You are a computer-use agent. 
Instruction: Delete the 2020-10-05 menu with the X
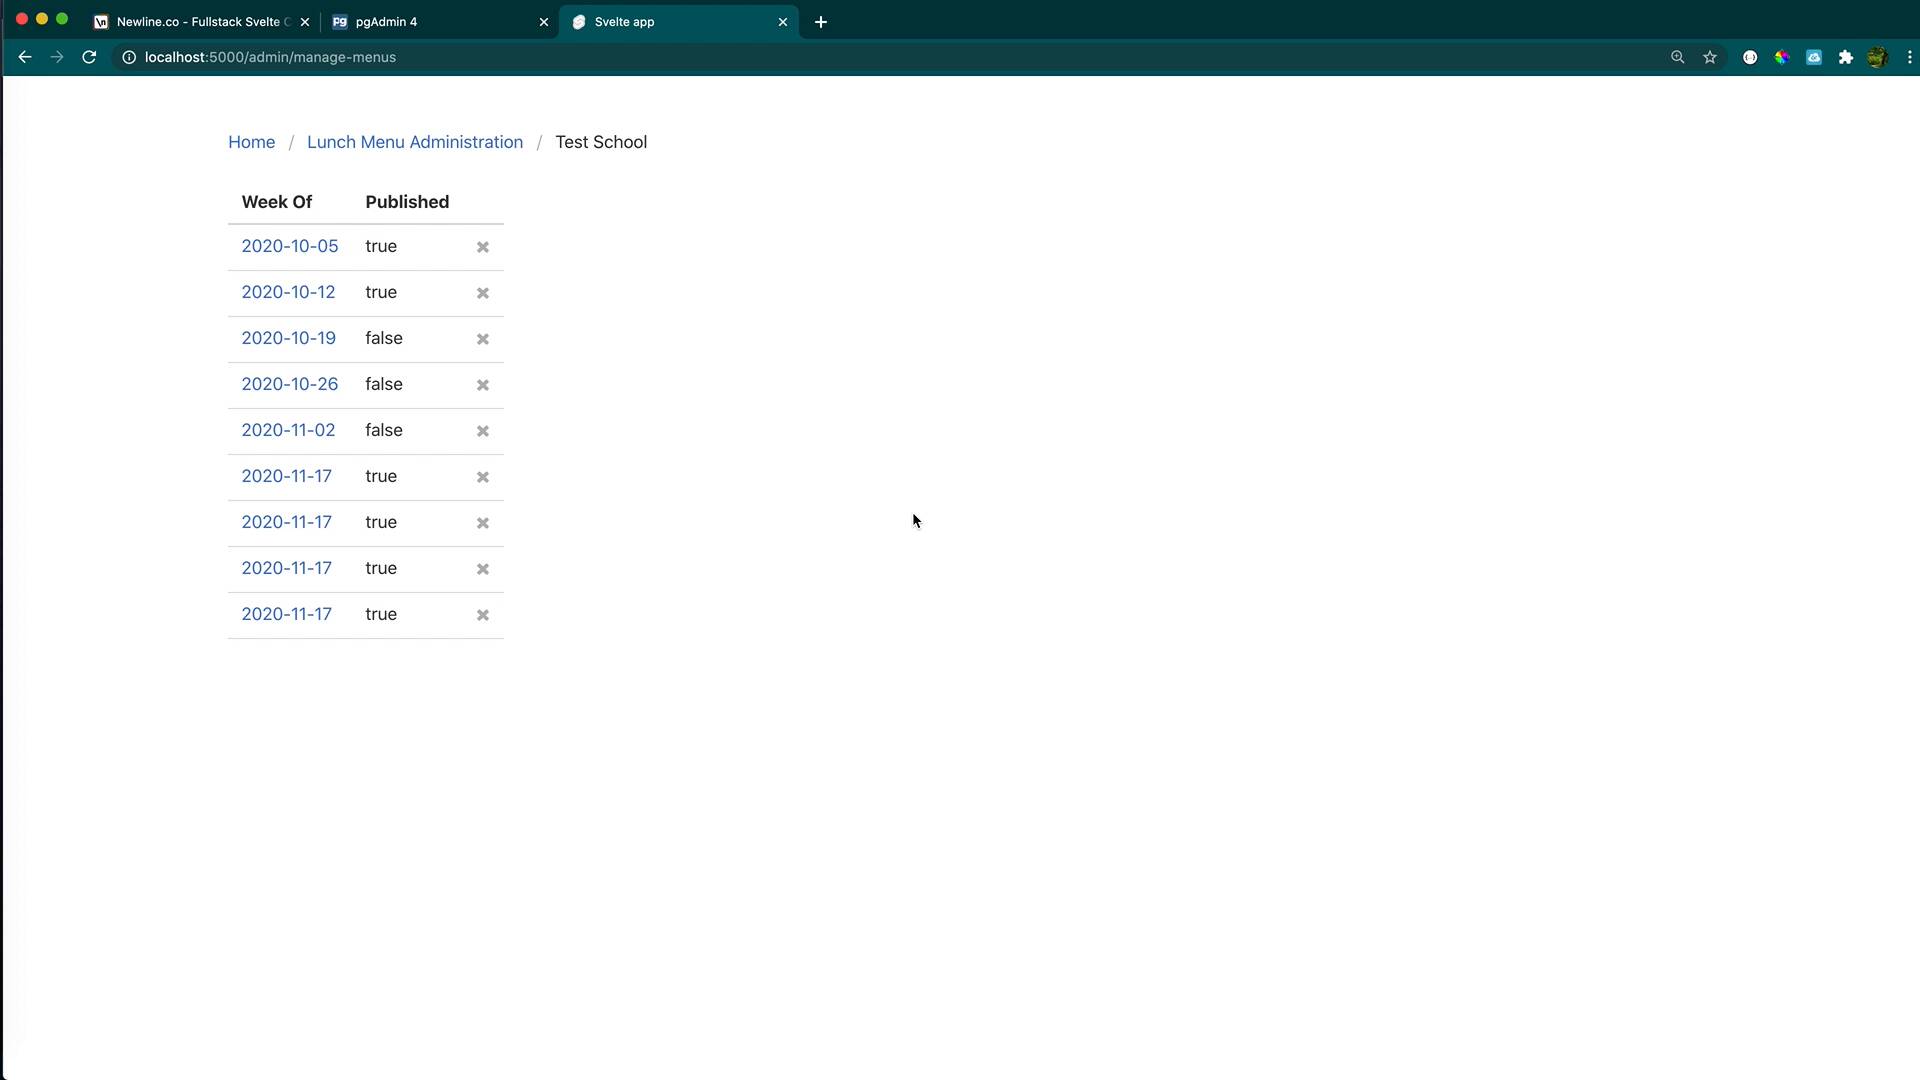[483, 247]
